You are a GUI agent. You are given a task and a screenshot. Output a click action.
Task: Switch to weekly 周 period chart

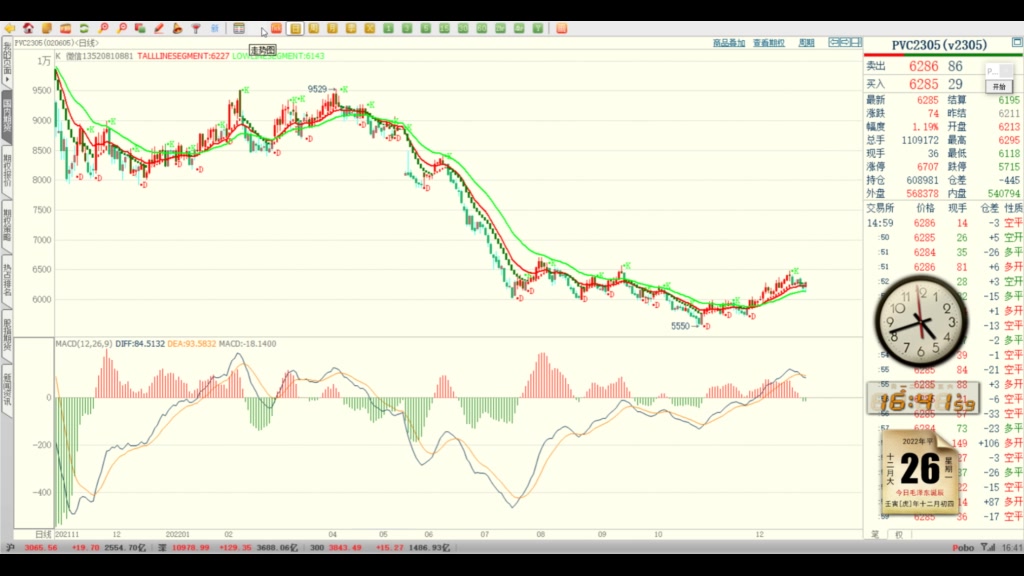click(314, 29)
